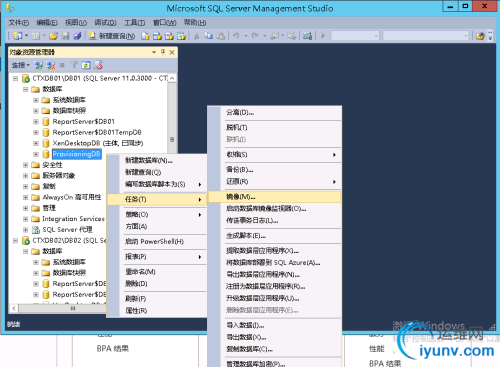
Task: Select 新建数据库(N)... in context menu
Action: pos(157,160)
